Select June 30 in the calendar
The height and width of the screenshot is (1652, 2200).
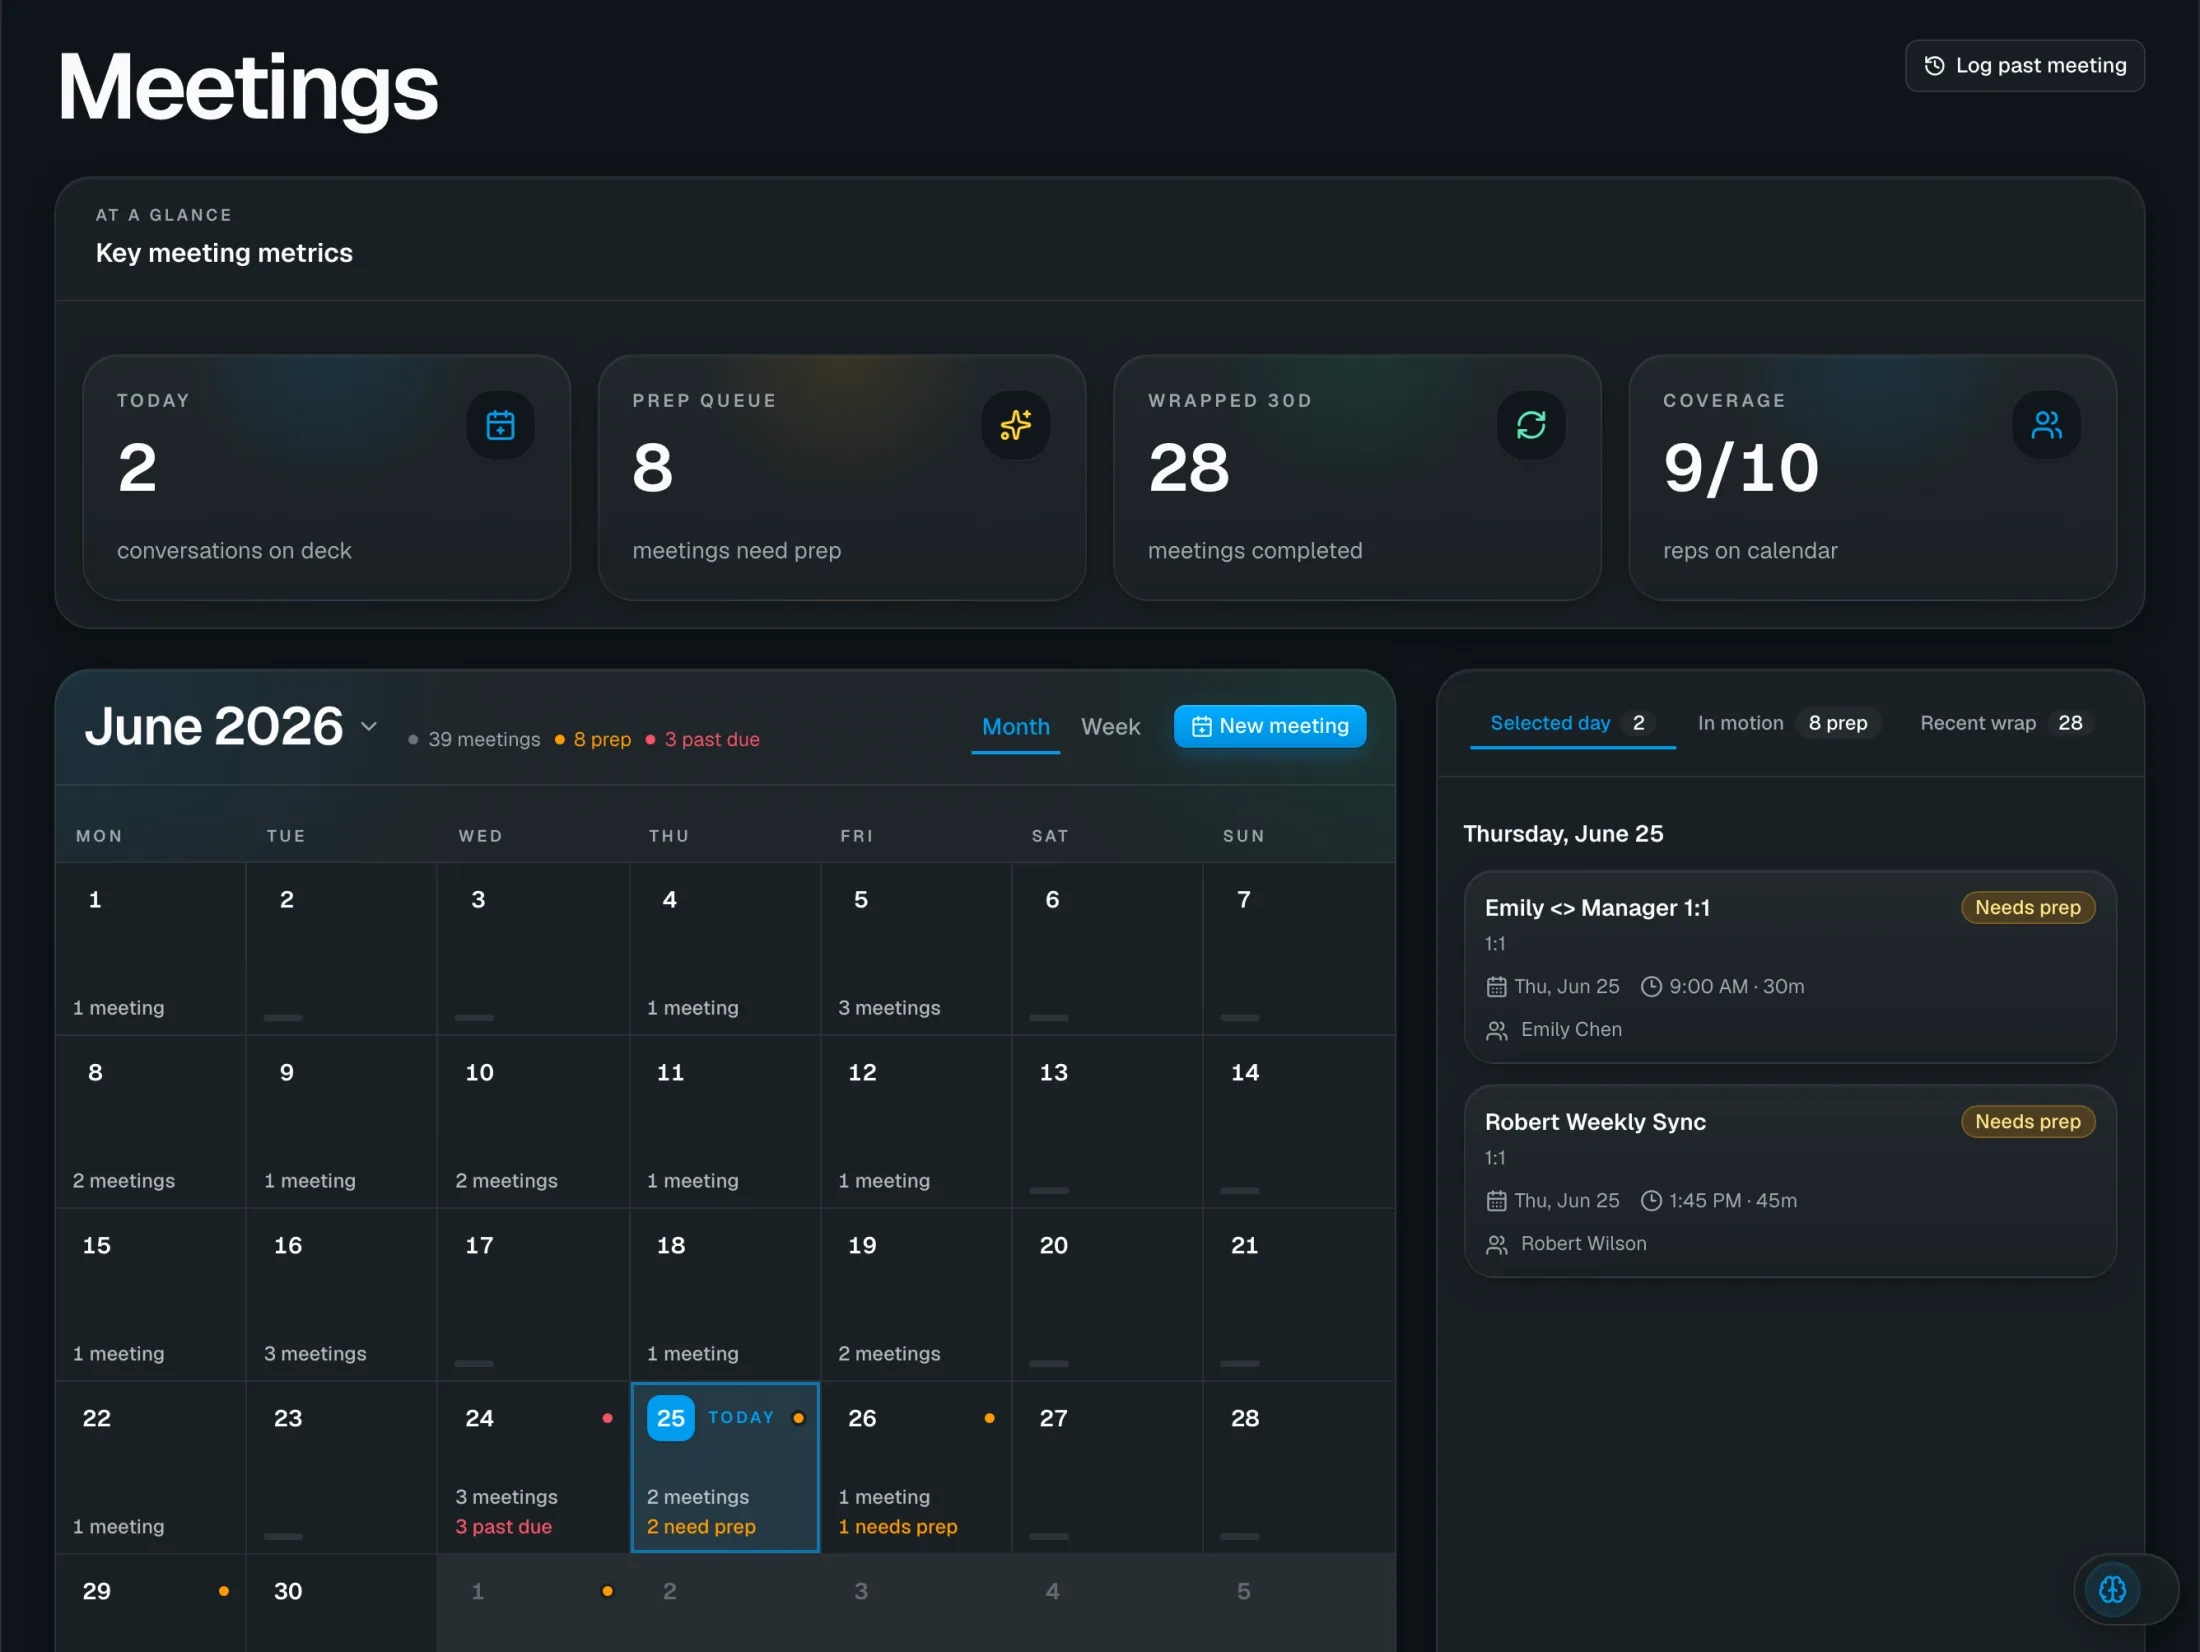click(x=341, y=1603)
